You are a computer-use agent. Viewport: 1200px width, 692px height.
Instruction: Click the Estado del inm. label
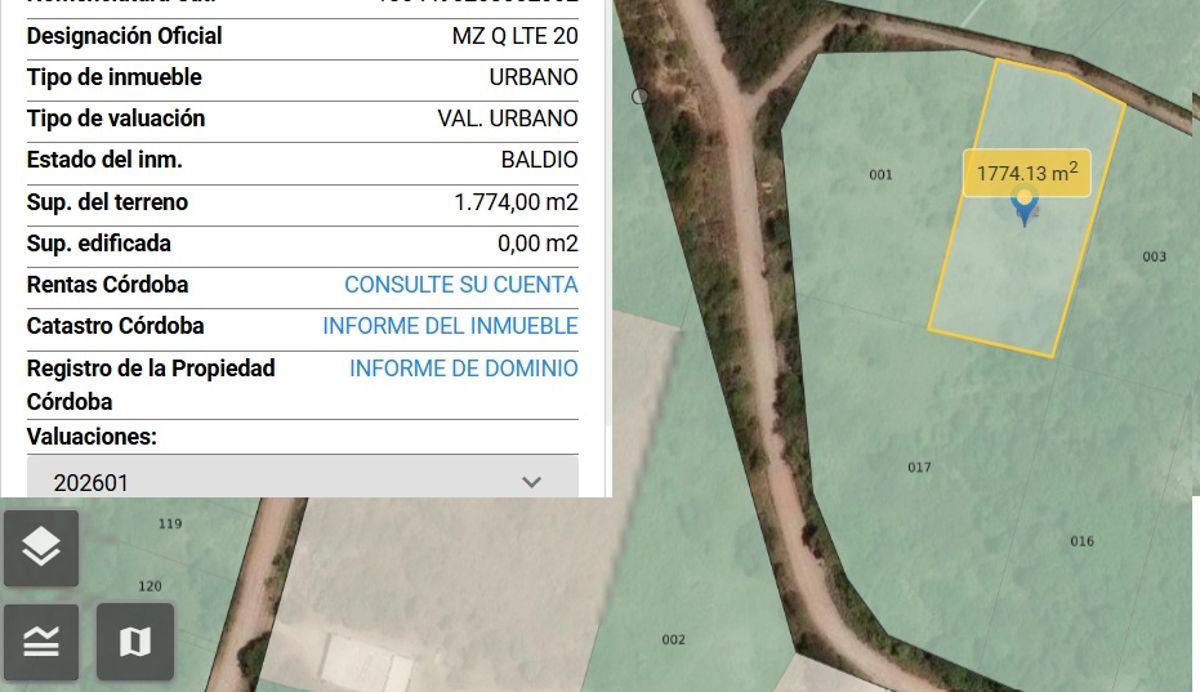click(x=104, y=160)
